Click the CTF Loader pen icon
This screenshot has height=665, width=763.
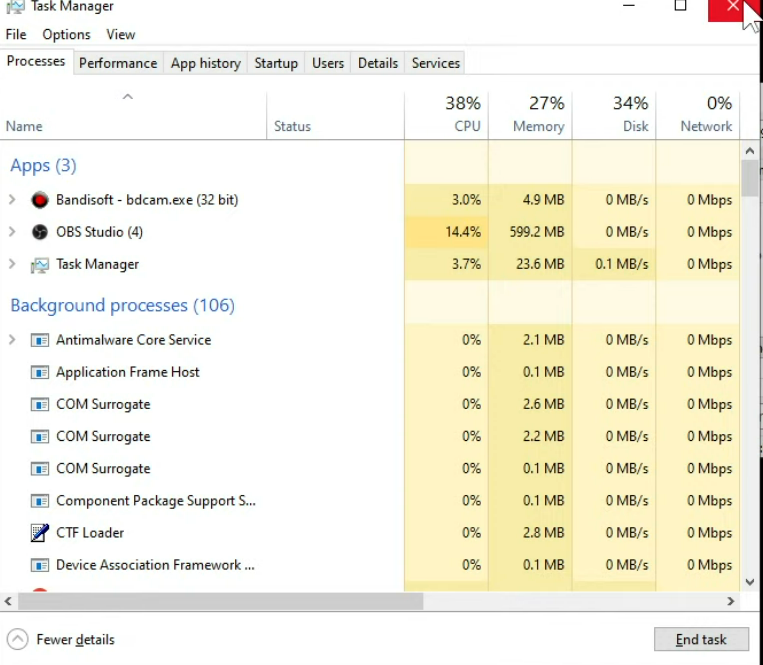pos(40,533)
